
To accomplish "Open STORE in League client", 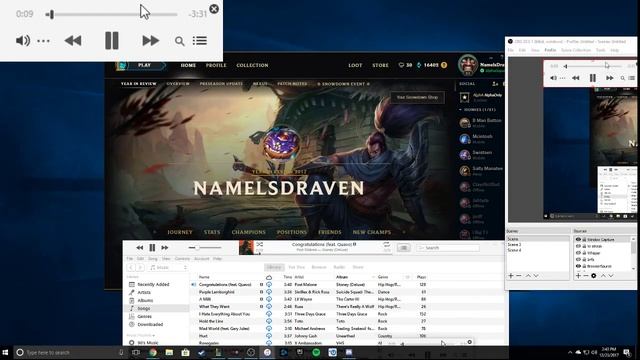I will point(380,65).
